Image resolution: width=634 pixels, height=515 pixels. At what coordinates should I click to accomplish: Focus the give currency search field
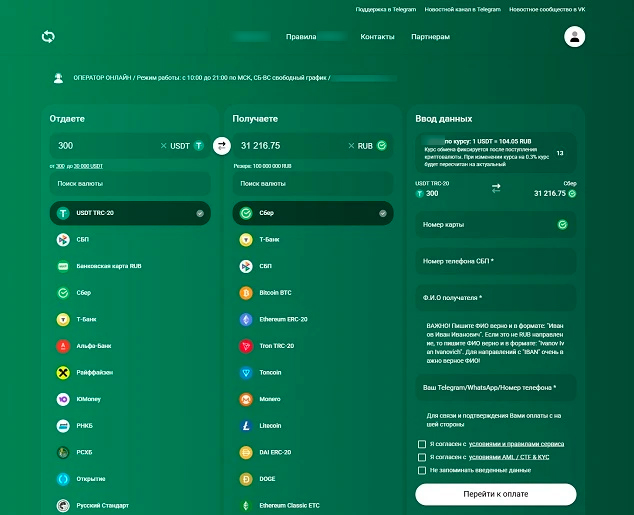click(130, 184)
